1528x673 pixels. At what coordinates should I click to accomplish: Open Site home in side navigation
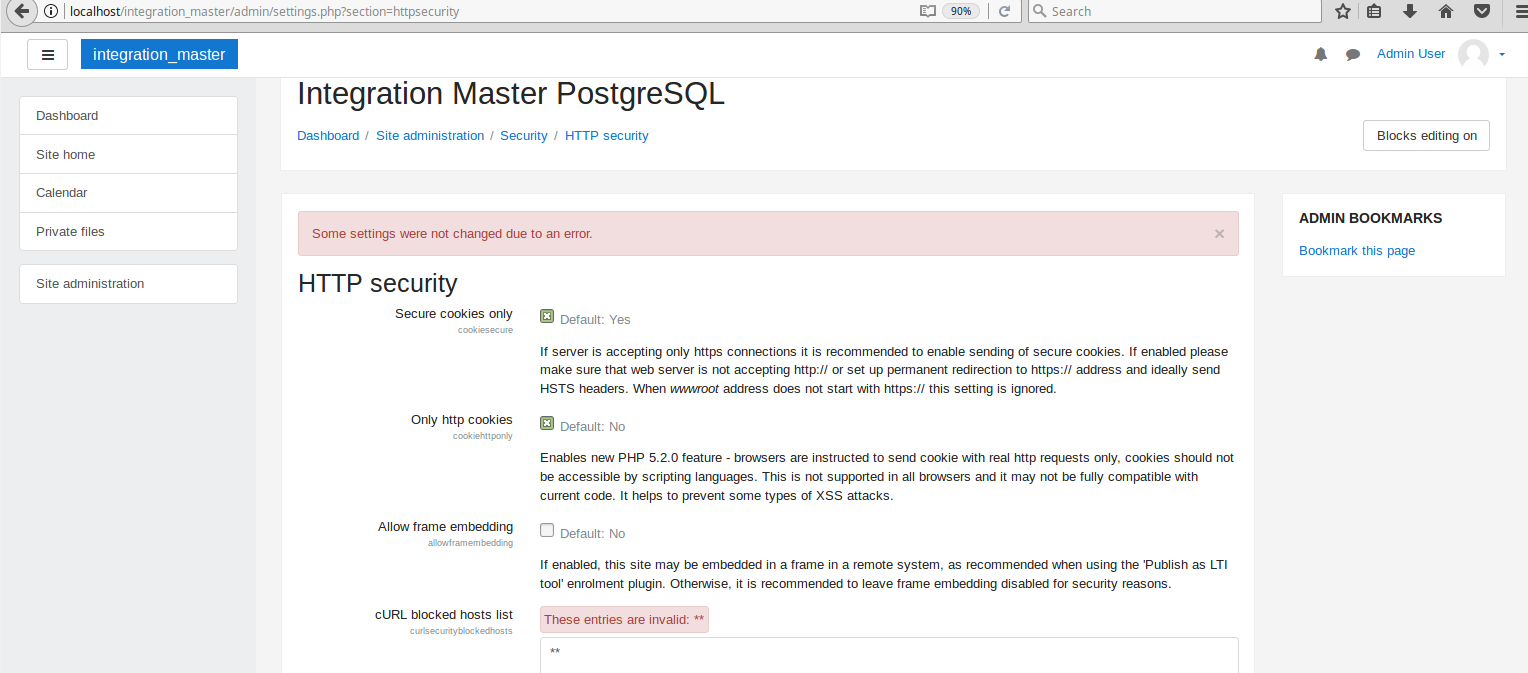click(x=128, y=154)
